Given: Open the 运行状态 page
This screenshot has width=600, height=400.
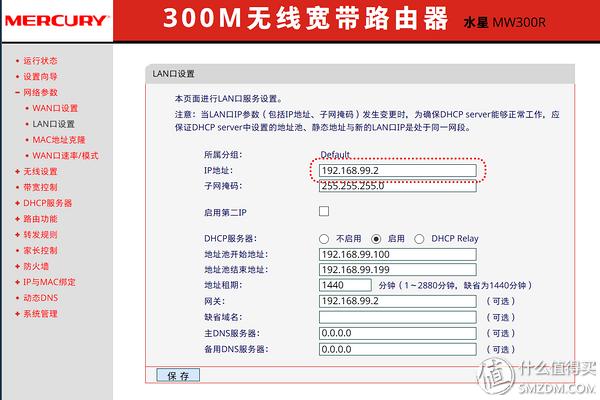Looking at the screenshot, I should [x=40, y=60].
